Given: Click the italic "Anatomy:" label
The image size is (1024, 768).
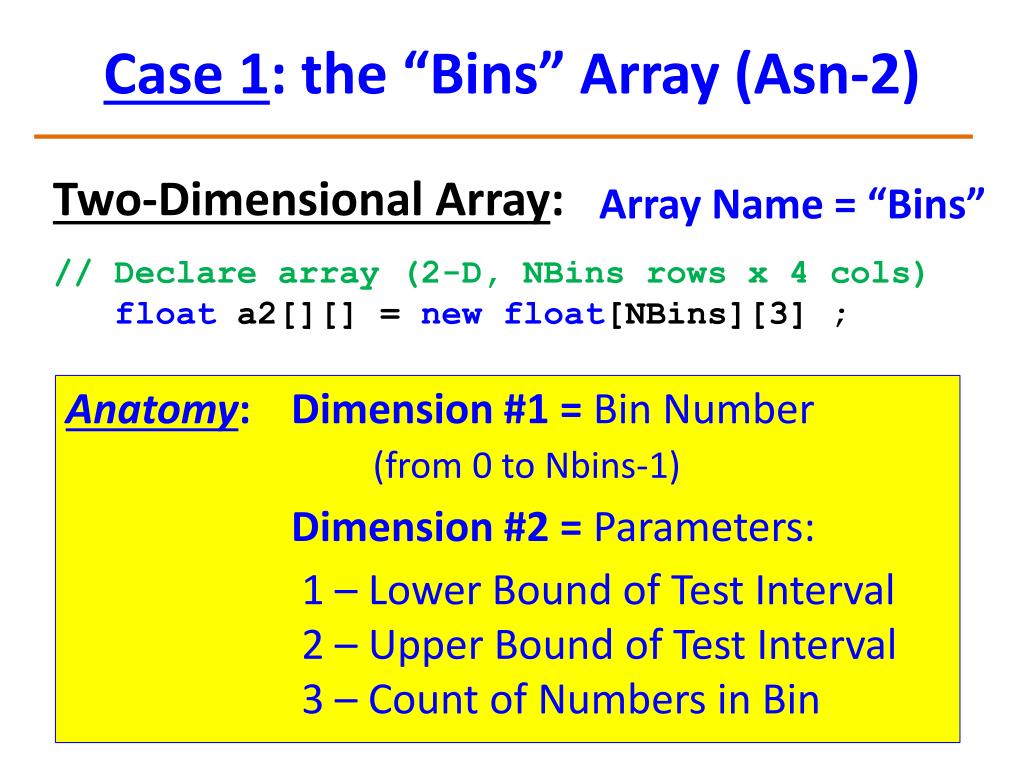Looking at the screenshot, I should pos(157,411).
